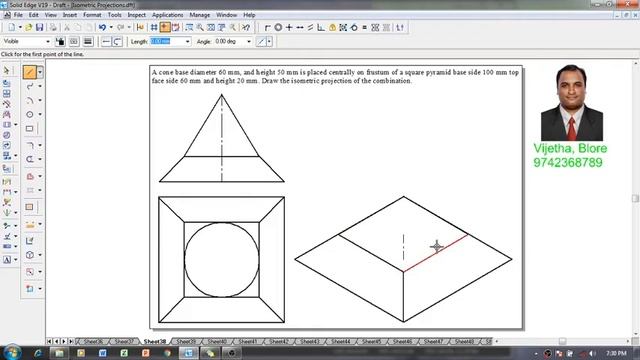This screenshot has height=360, width=640.
Task: Open the Applications menu
Action: tap(167, 15)
